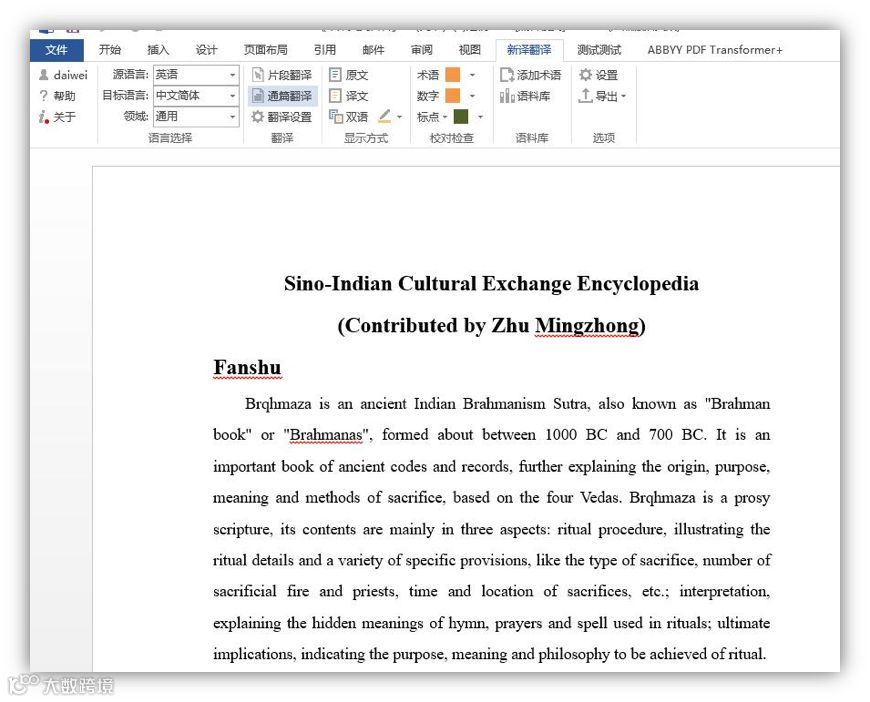
Task: Open the 标点 label dropdown
Action: pos(432,117)
